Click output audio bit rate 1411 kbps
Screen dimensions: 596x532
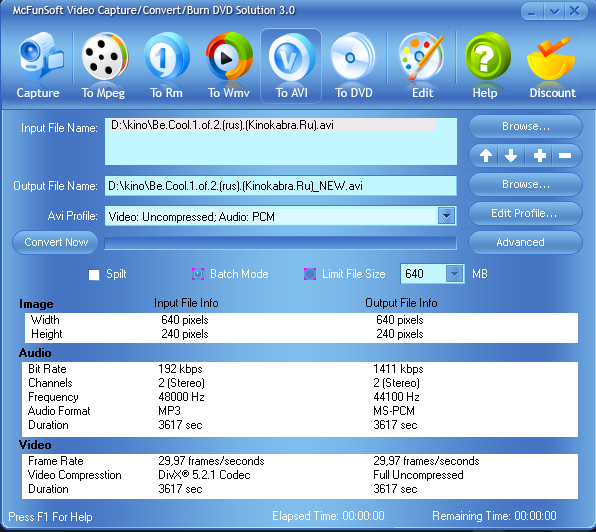click(x=398, y=369)
